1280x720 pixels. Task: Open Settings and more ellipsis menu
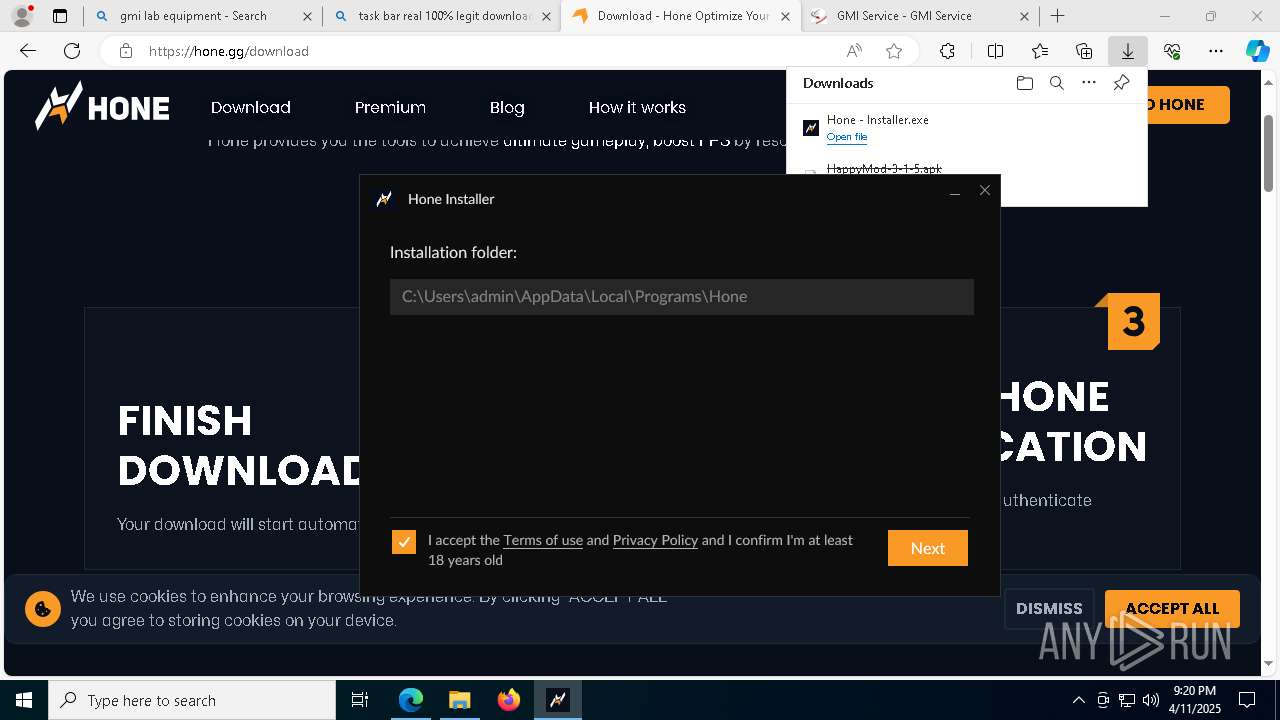tap(1216, 51)
